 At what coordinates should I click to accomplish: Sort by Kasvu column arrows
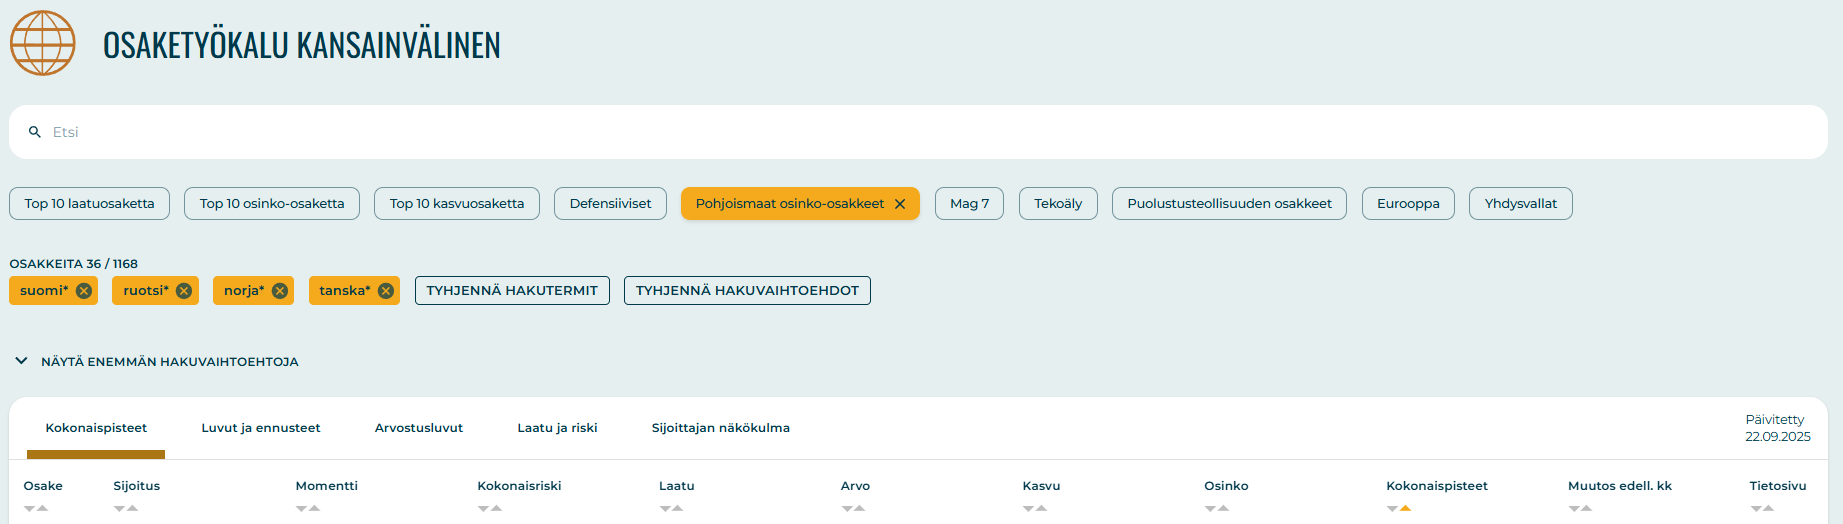(1035, 508)
